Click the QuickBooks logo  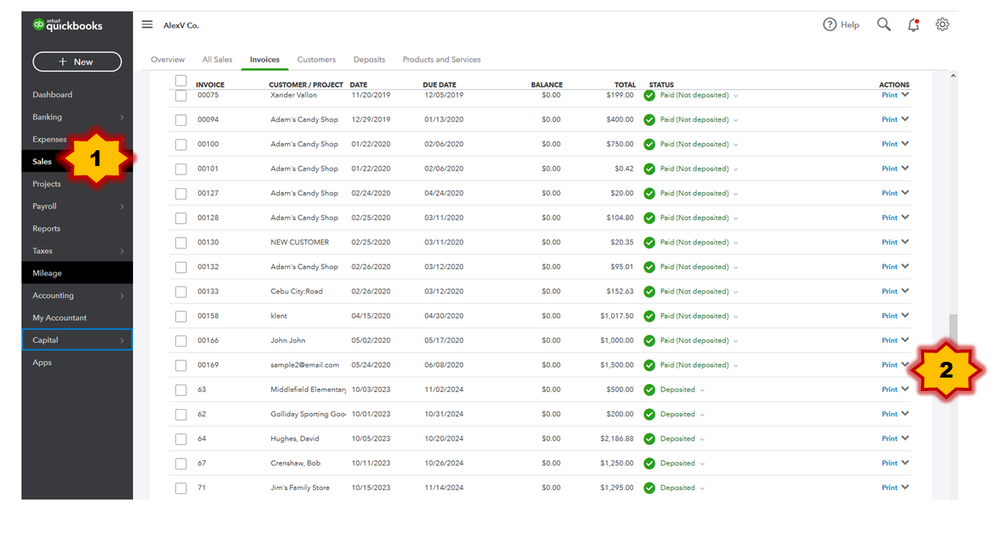pos(68,25)
